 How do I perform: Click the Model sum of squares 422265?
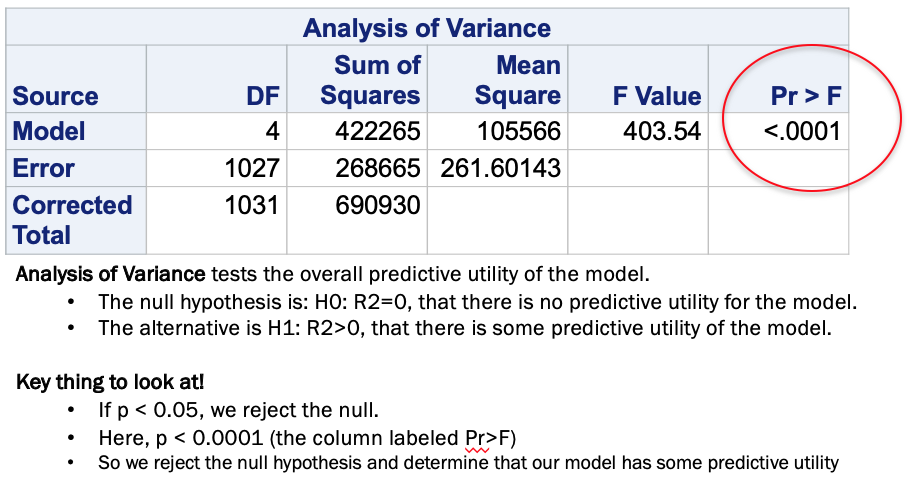click(x=377, y=131)
